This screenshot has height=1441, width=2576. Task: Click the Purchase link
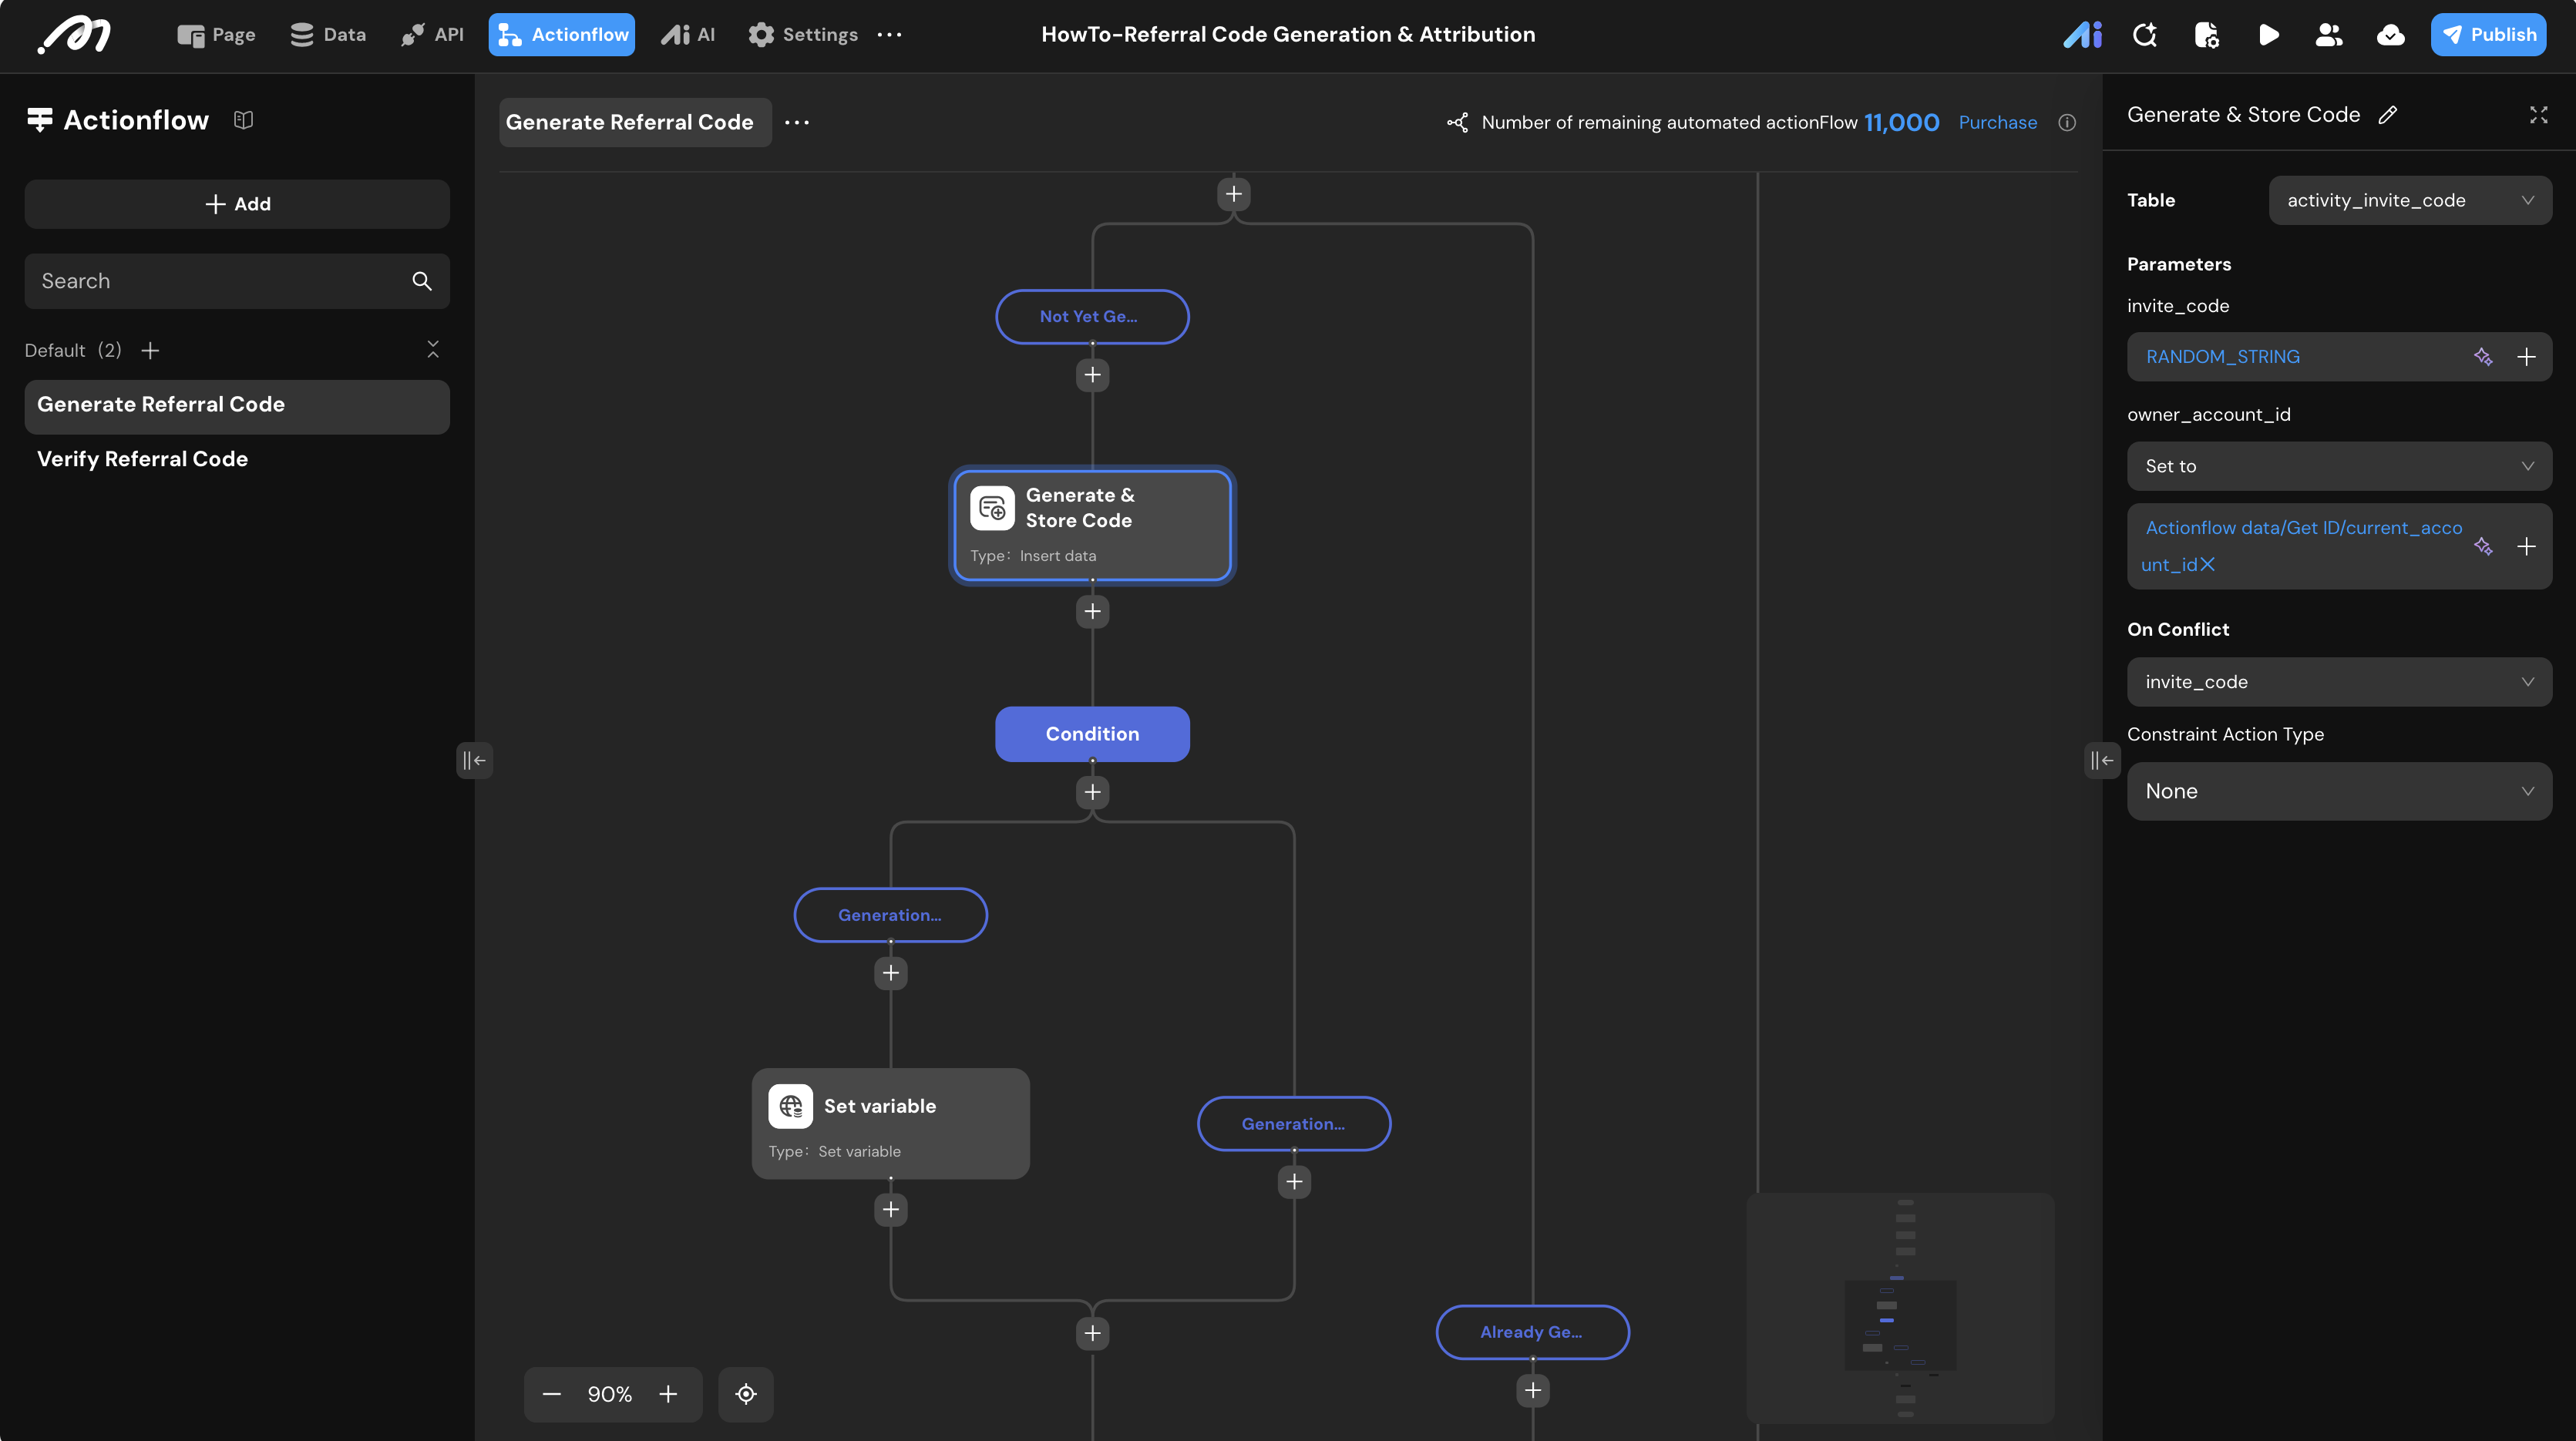[1997, 123]
